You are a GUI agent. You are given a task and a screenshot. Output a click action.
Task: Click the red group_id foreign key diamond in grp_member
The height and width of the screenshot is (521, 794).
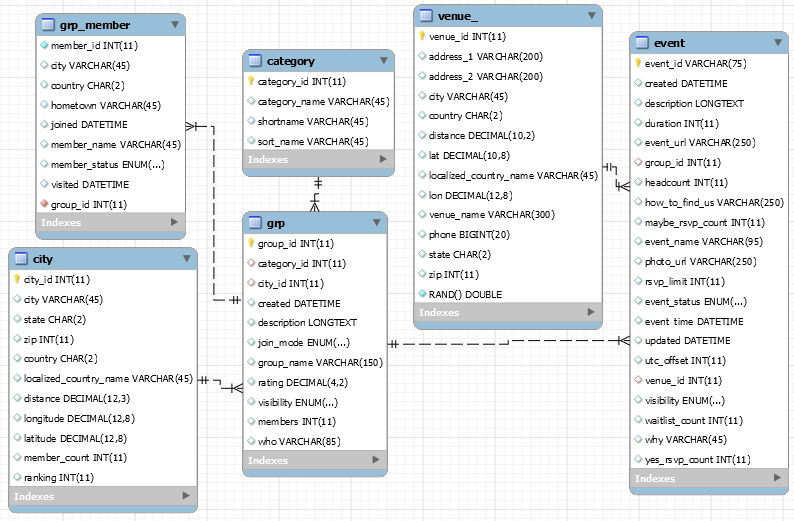tap(44, 204)
